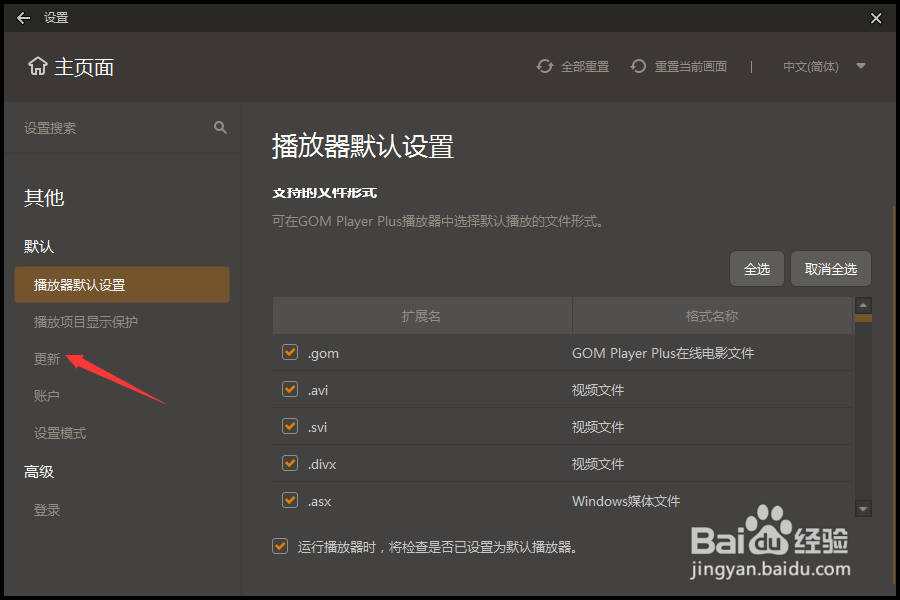This screenshot has width=900, height=600.
Task: Click the 取消全选 deselect all button
Action: pos(831,268)
